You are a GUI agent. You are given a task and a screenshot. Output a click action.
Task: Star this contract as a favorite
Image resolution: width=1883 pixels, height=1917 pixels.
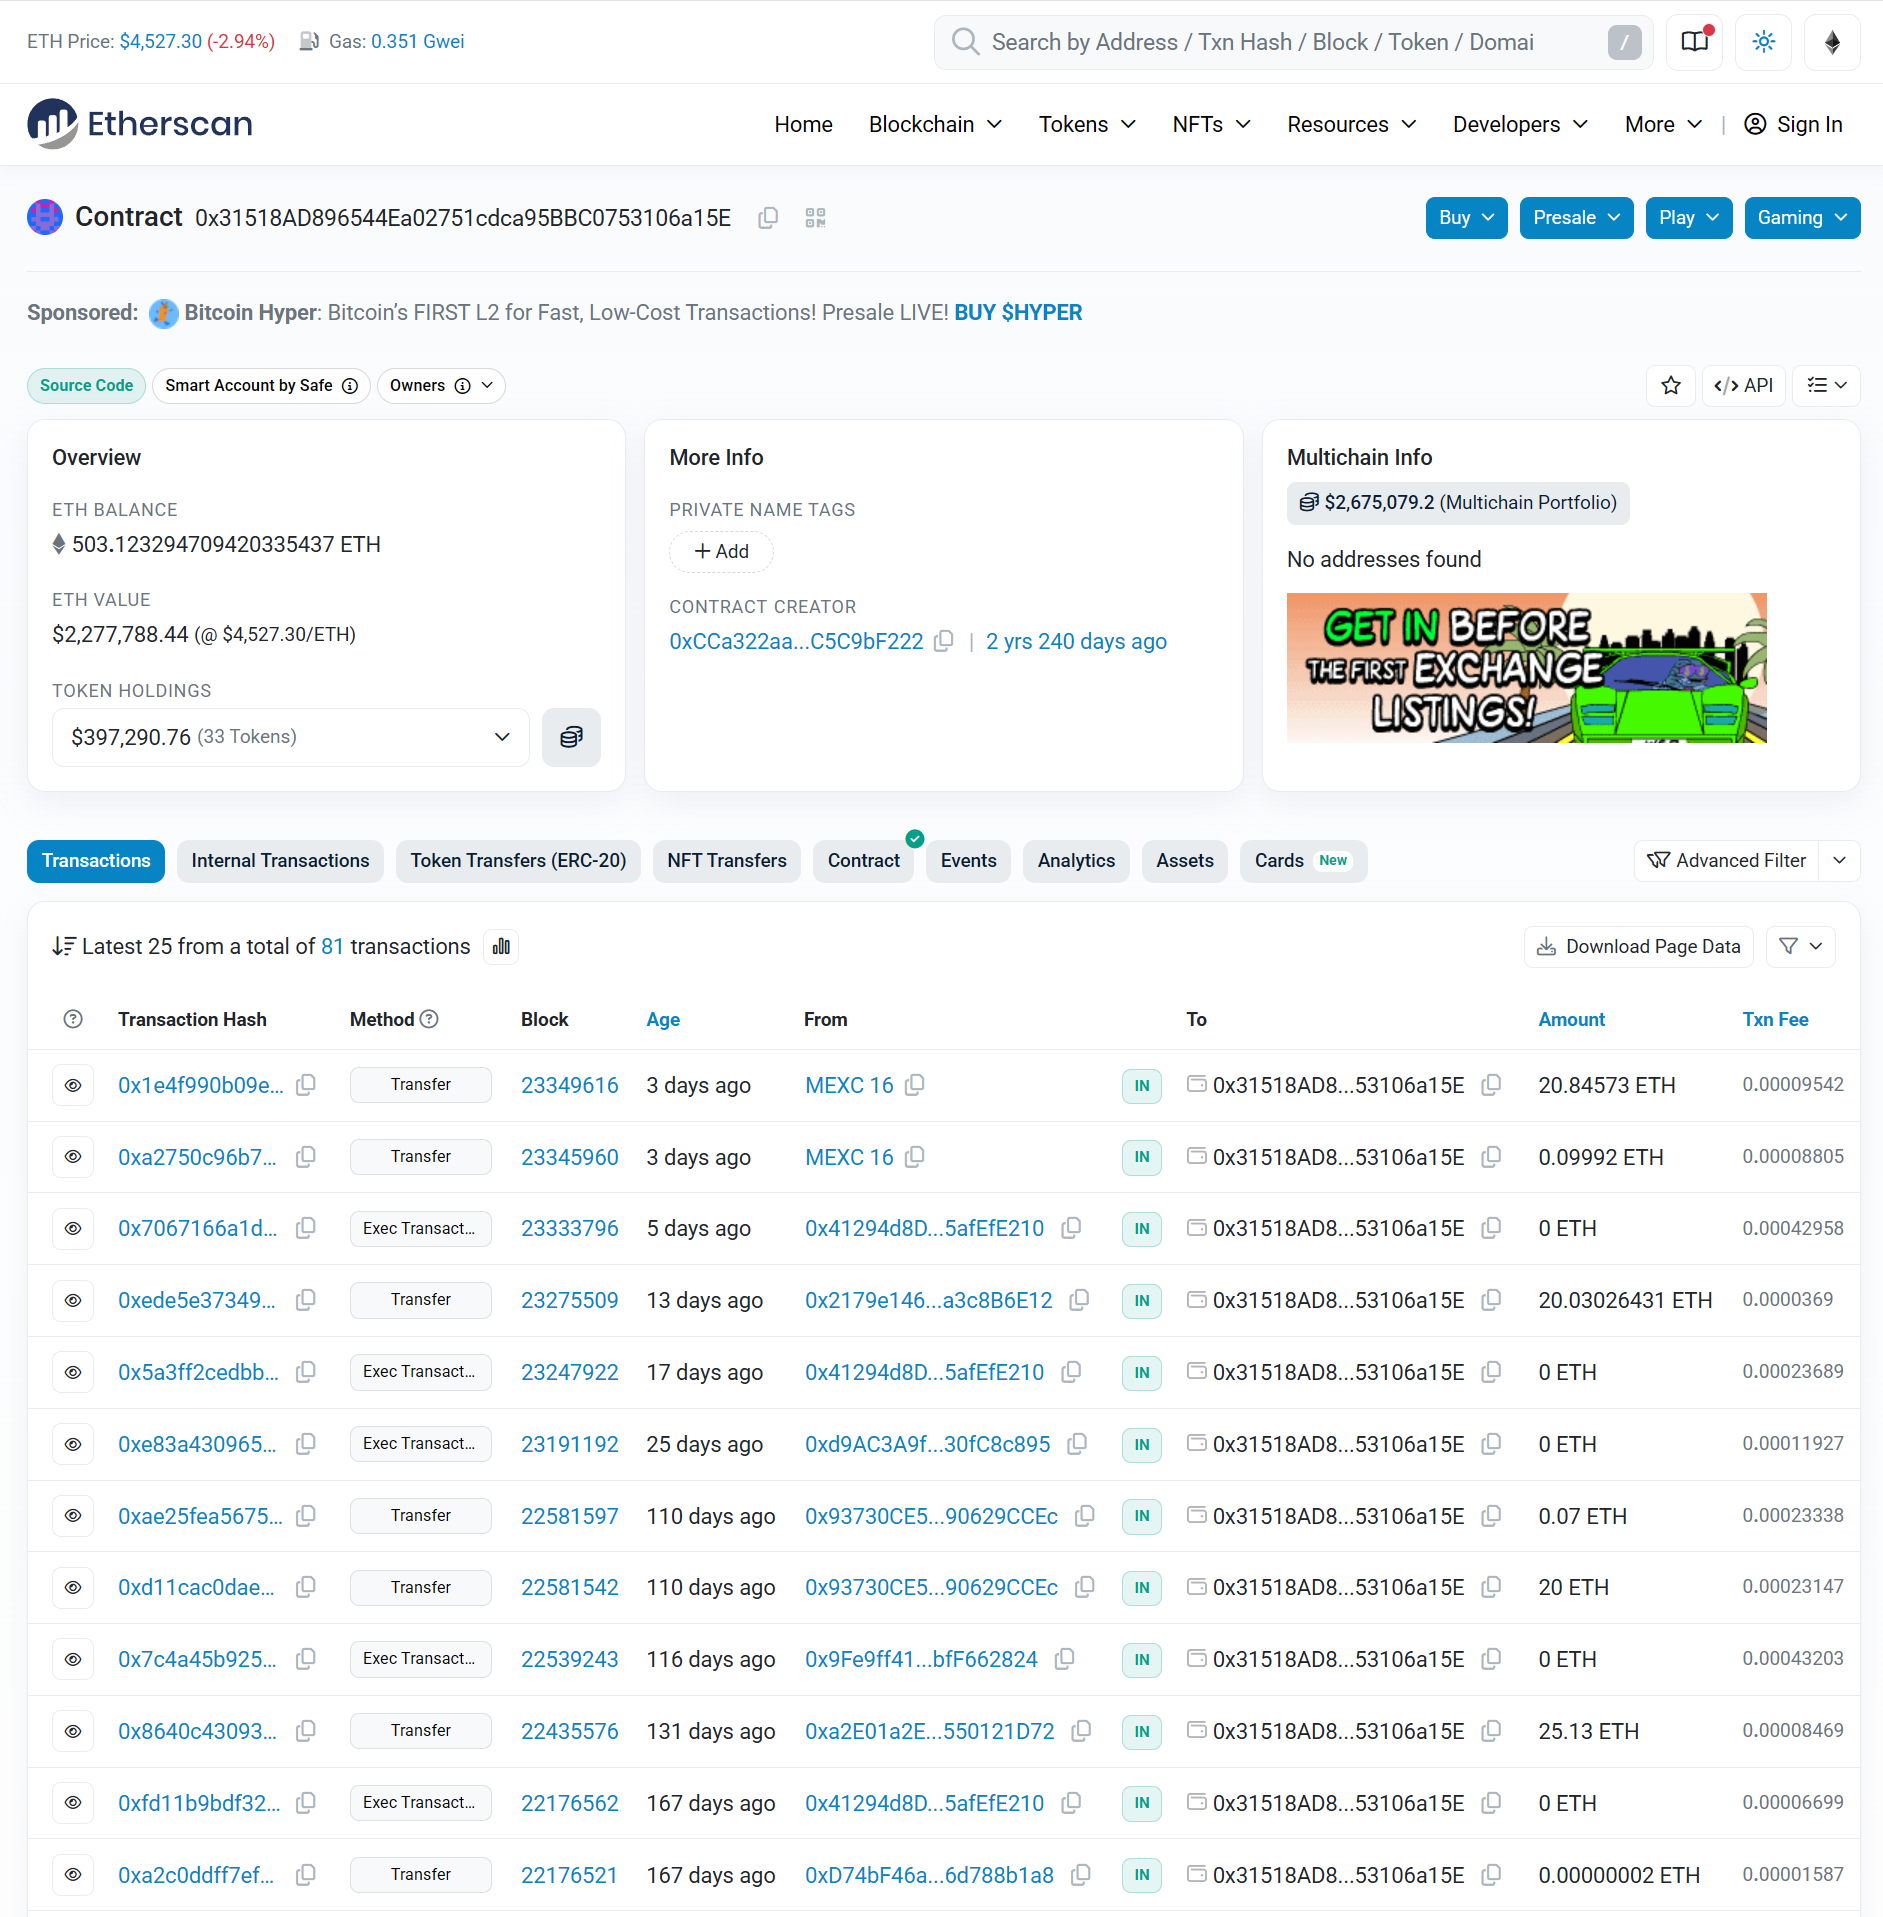click(1671, 385)
